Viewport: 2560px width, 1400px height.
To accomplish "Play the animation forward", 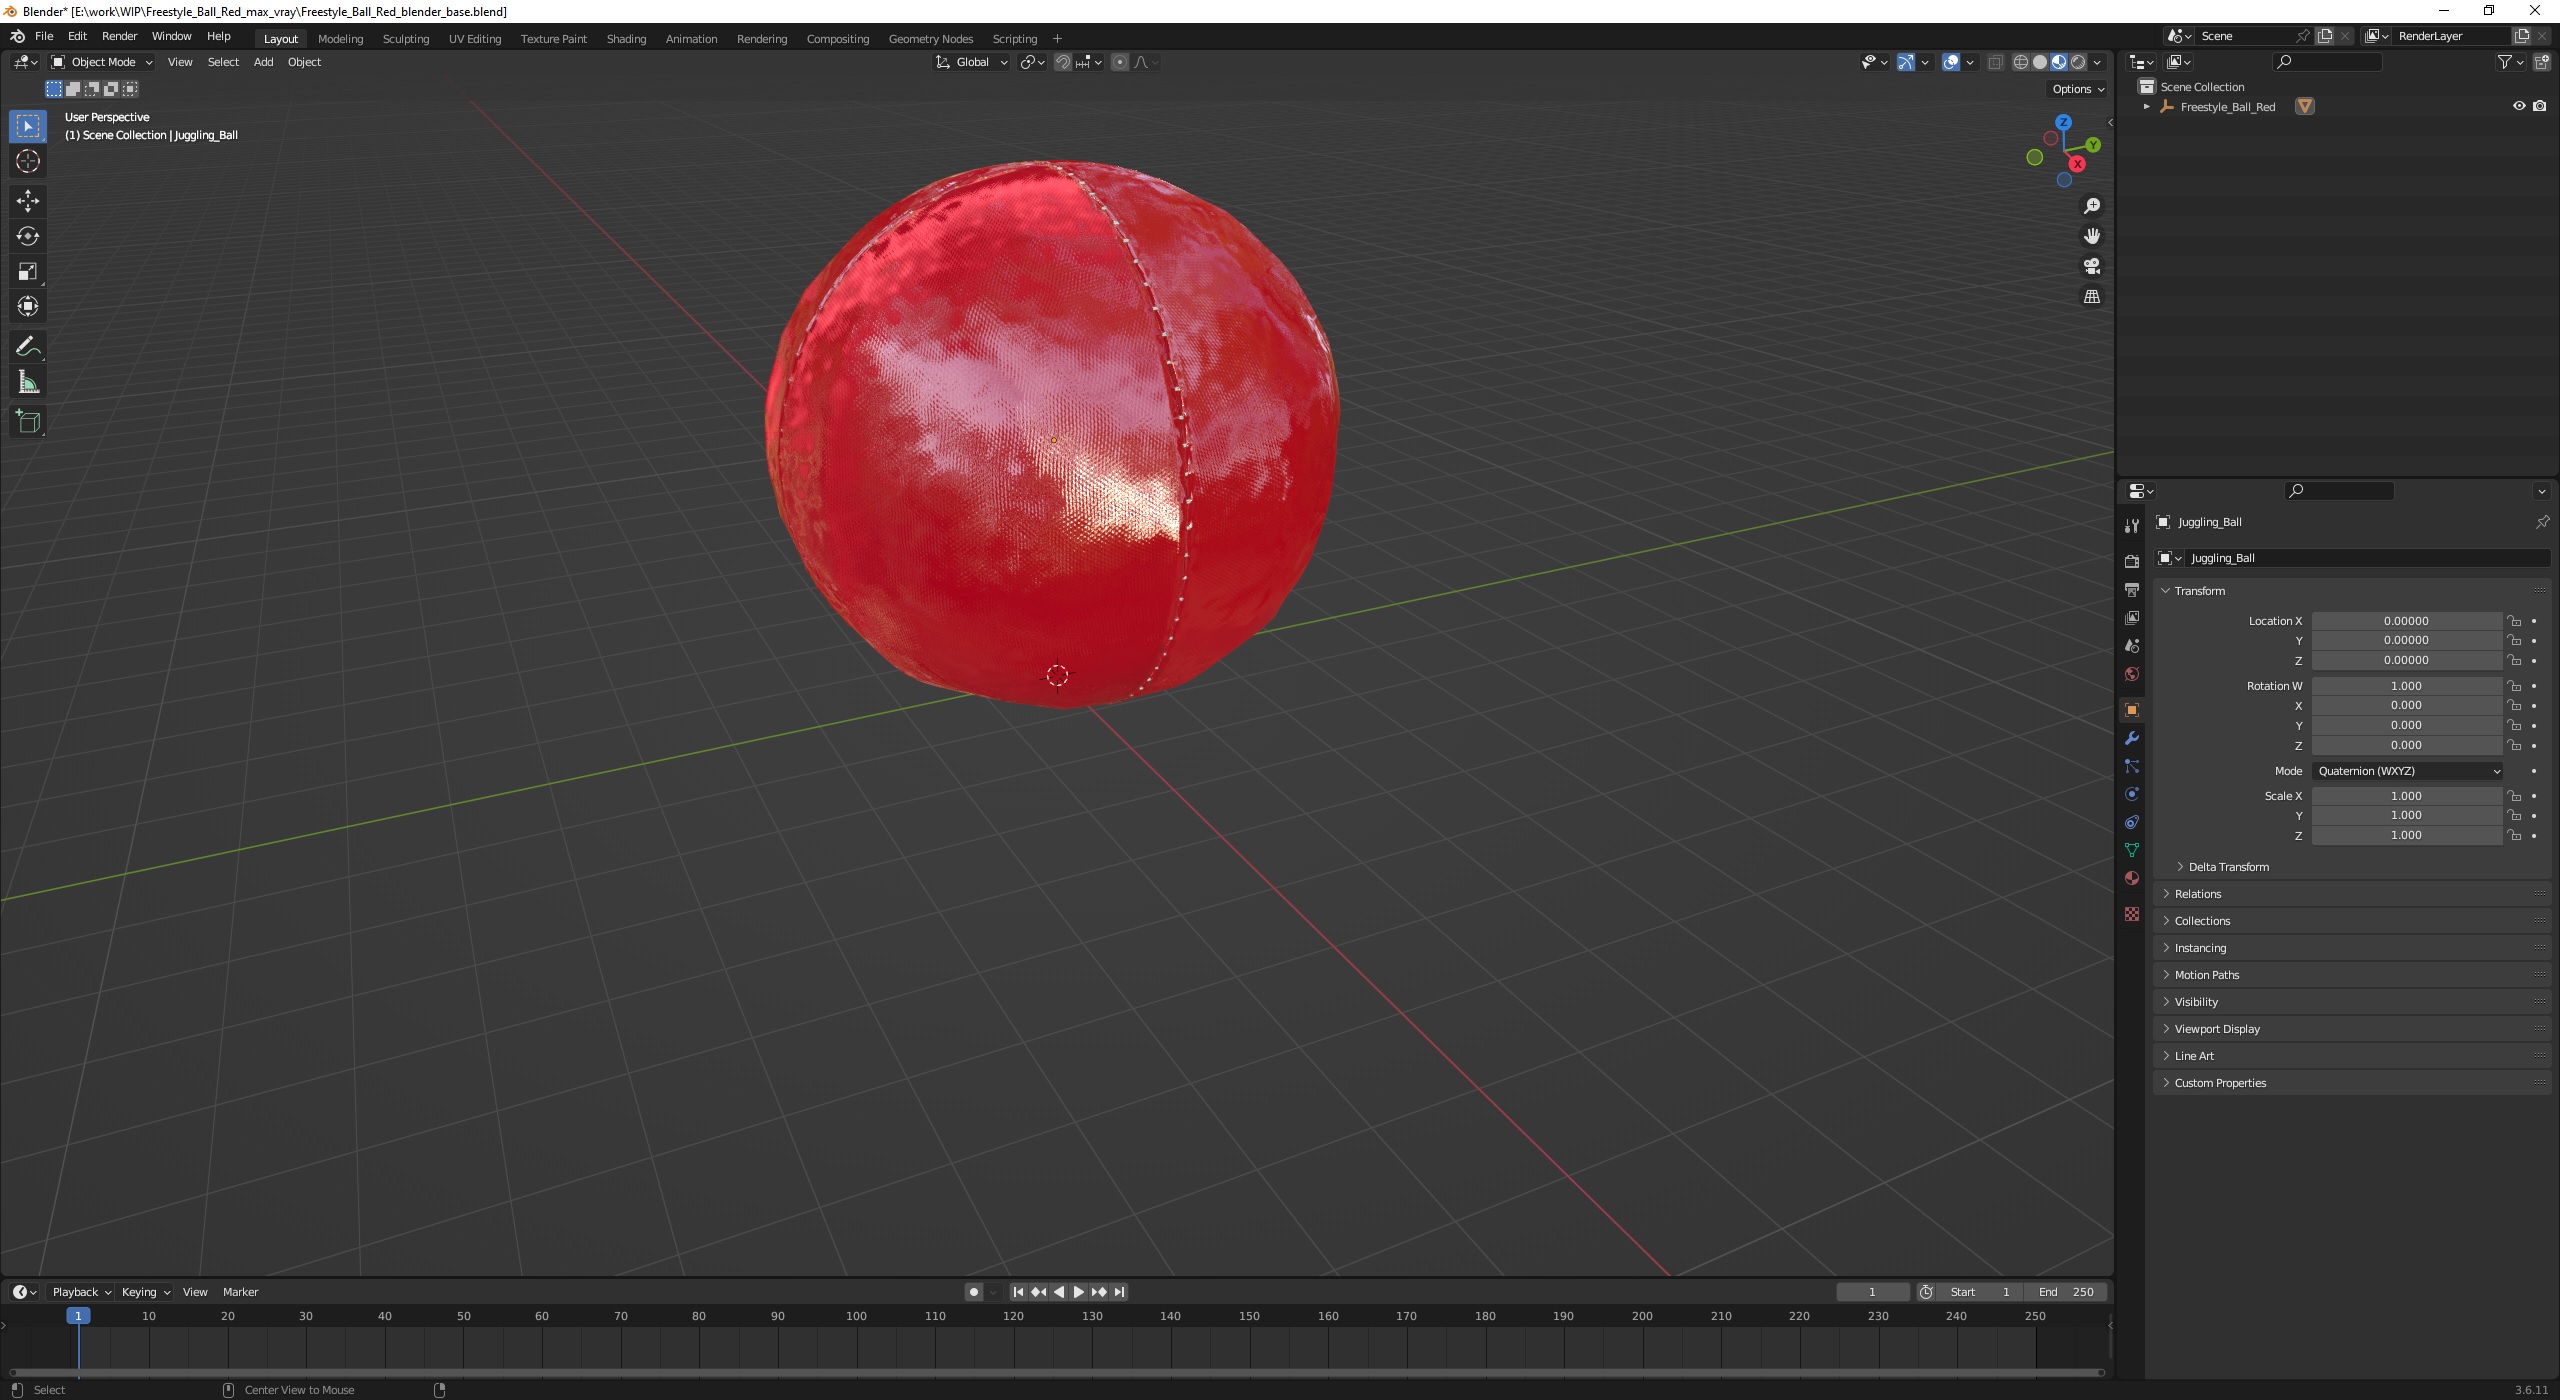I will tap(1079, 1292).
